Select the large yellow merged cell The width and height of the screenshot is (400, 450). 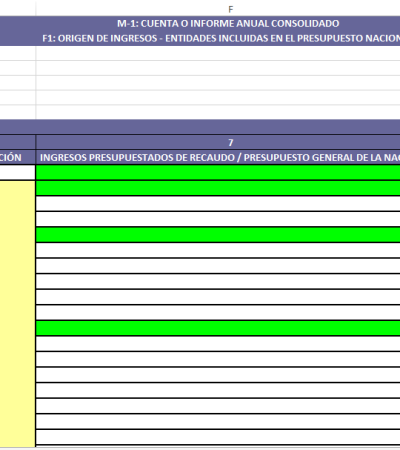pos(17,314)
